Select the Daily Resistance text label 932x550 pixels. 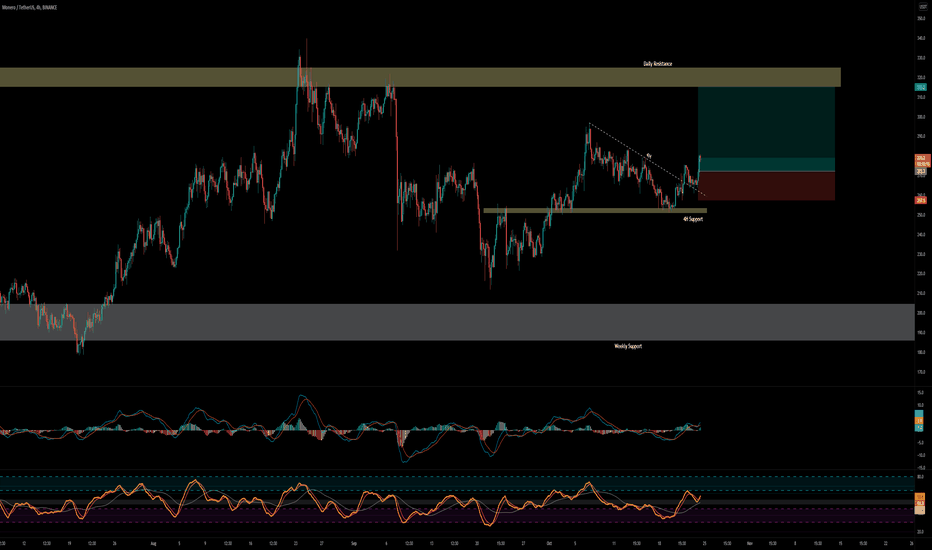[x=657, y=64]
